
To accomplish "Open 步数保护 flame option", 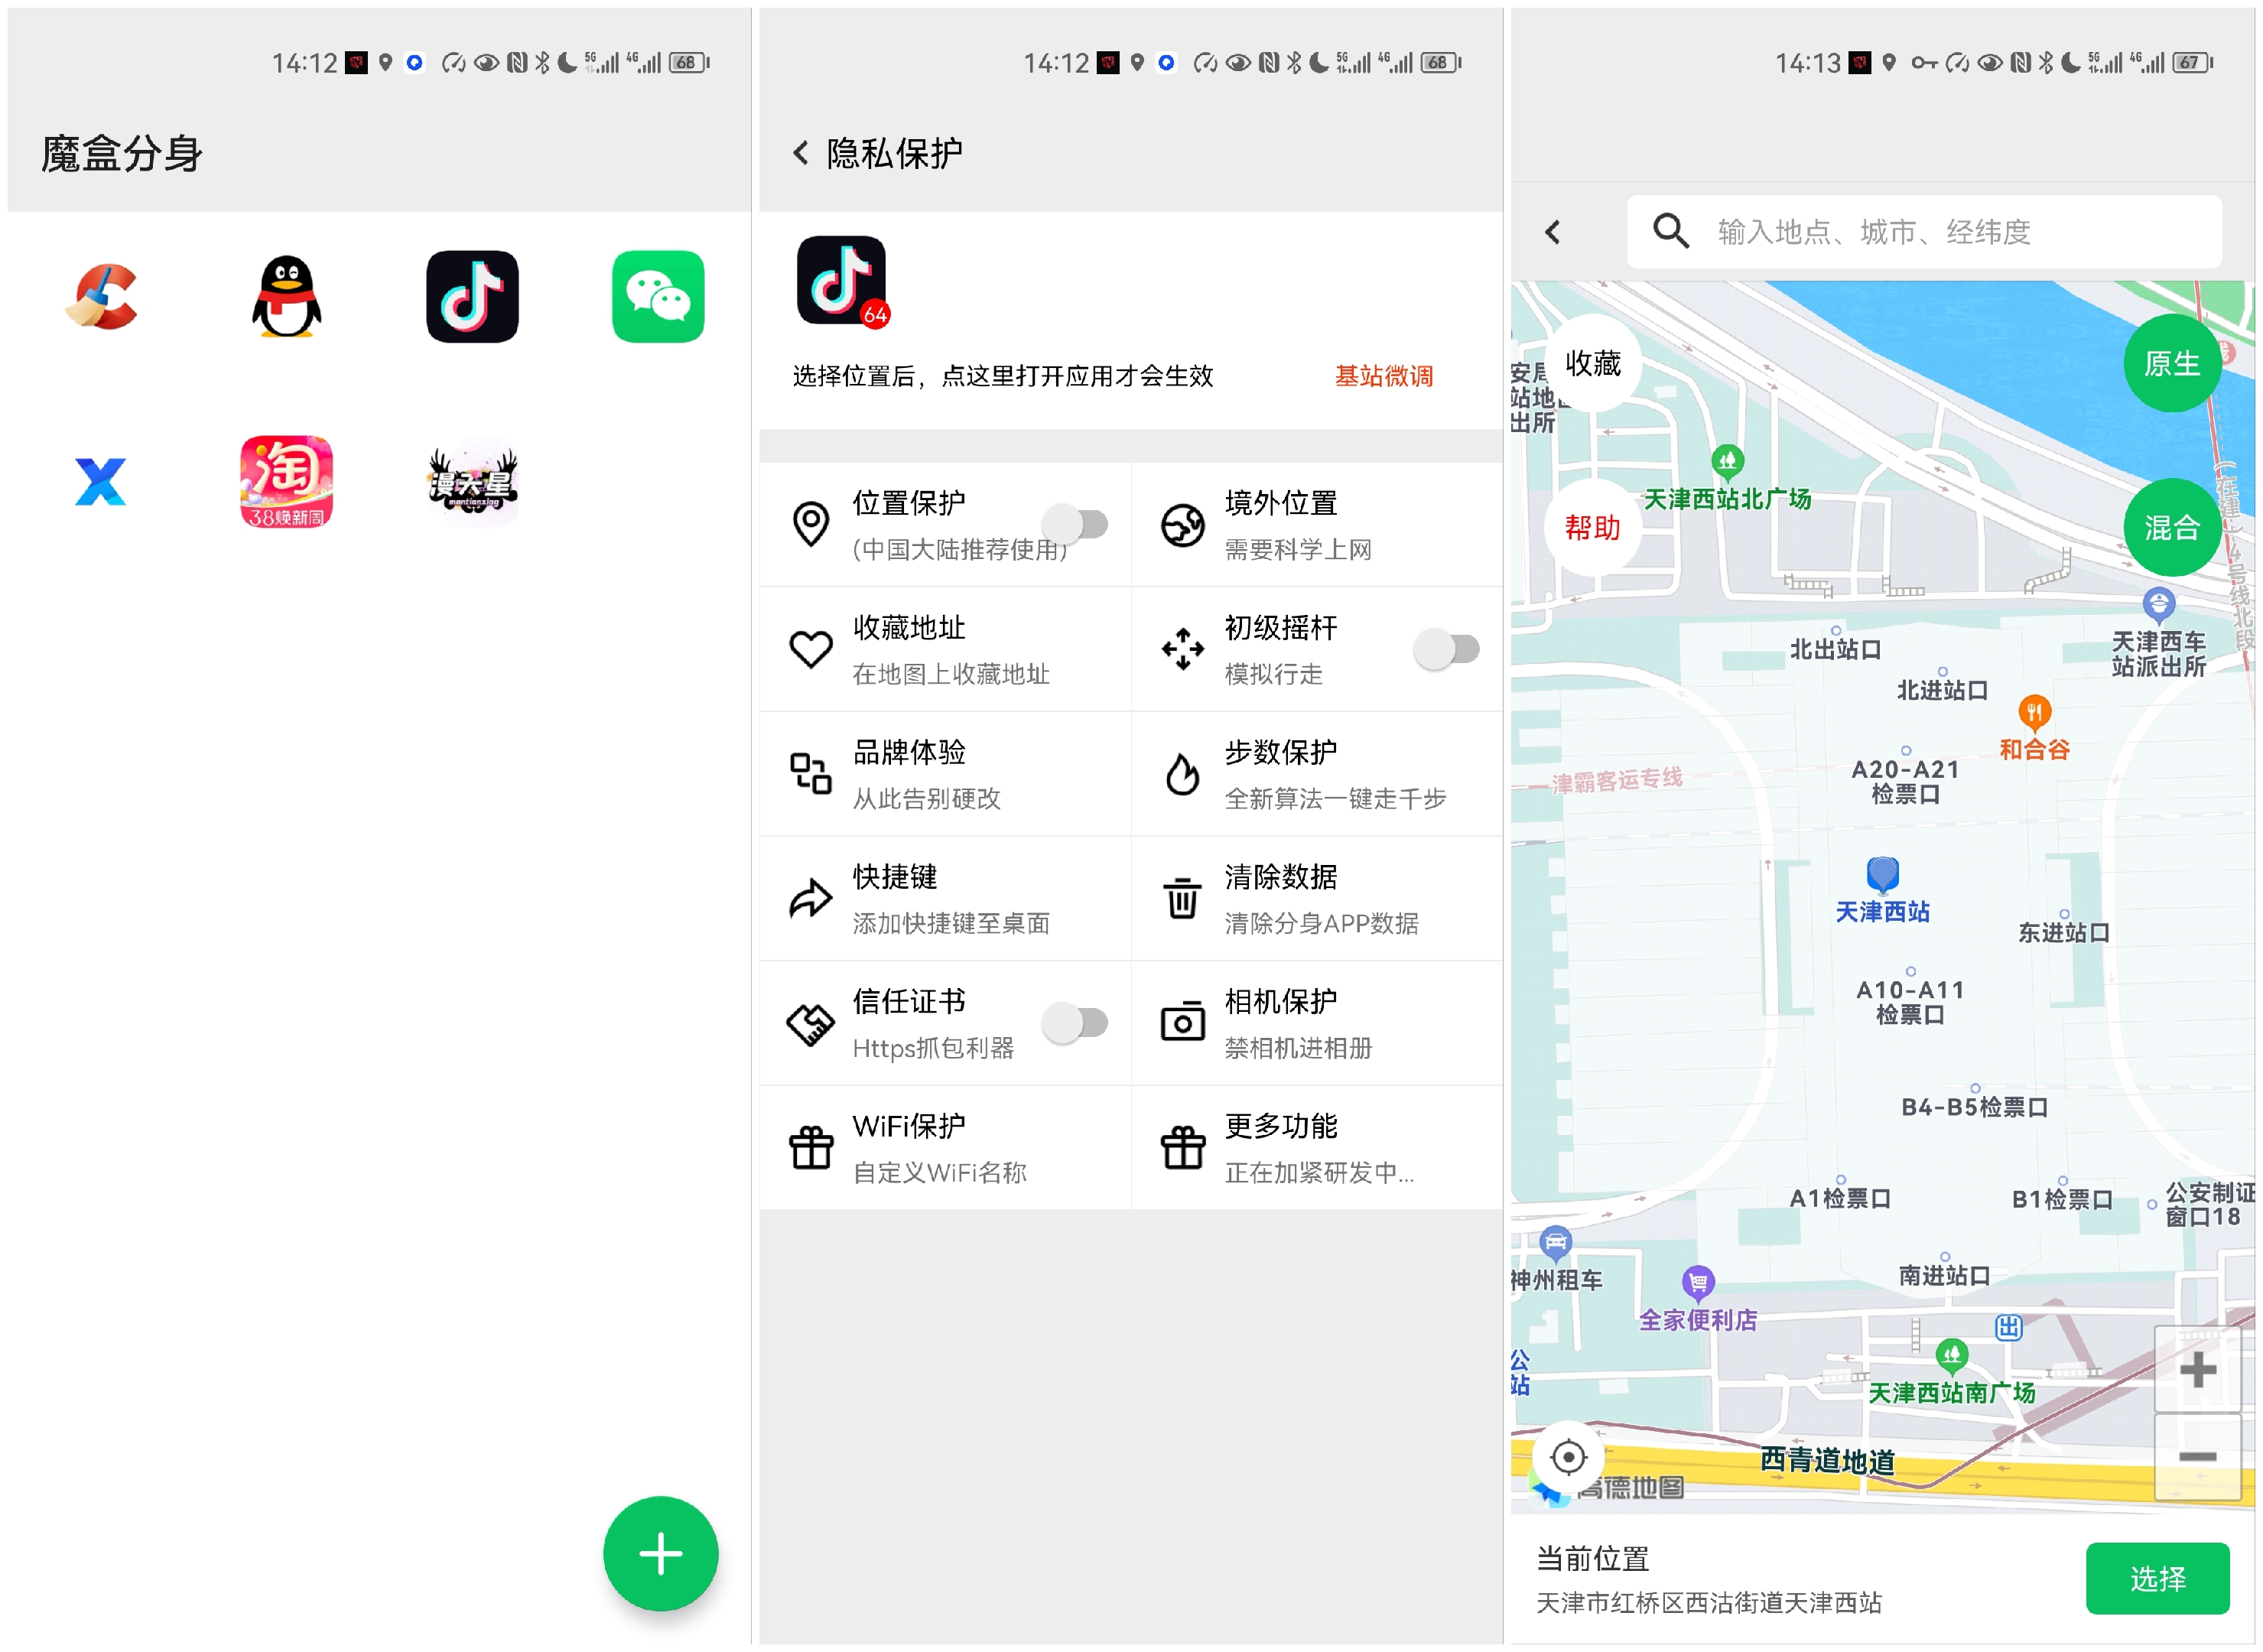I will [1317, 774].
